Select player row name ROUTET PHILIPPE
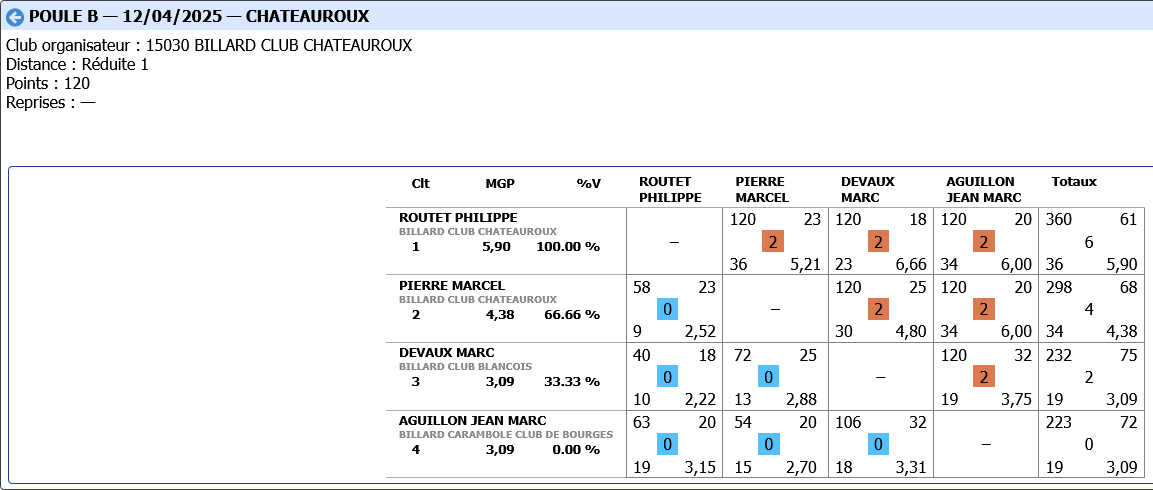 pyautogui.click(x=458, y=218)
